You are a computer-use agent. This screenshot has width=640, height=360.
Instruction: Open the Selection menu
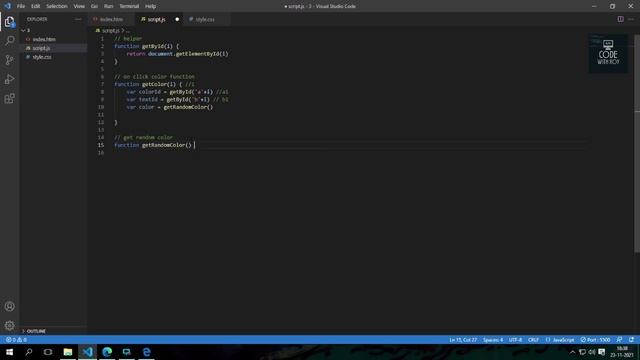pyautogui.click(x=57, y=6)
